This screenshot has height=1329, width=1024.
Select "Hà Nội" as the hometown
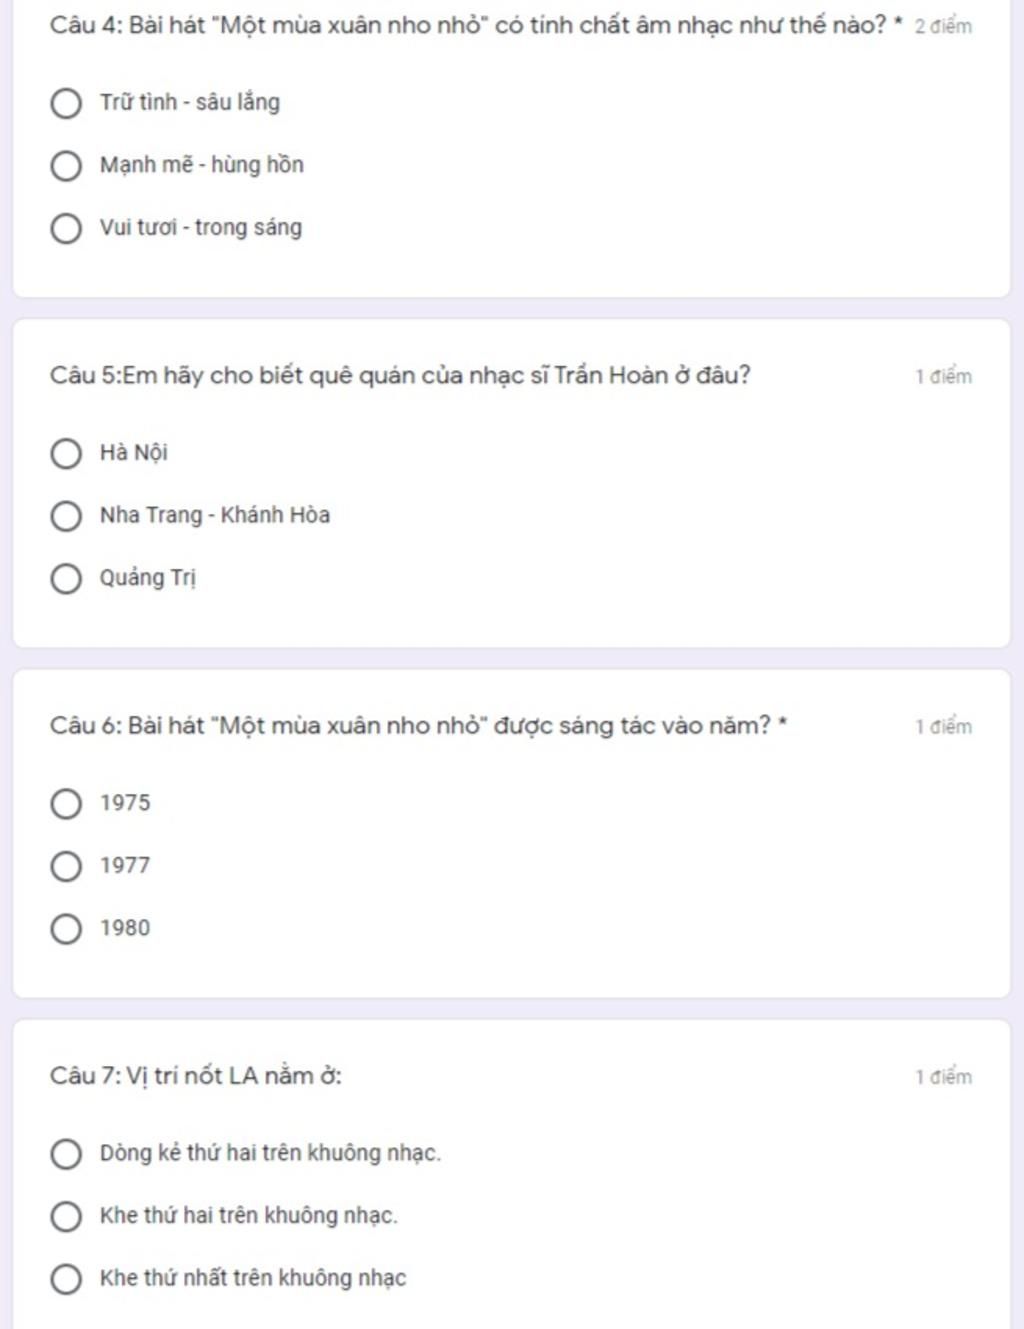click(66, 453)
